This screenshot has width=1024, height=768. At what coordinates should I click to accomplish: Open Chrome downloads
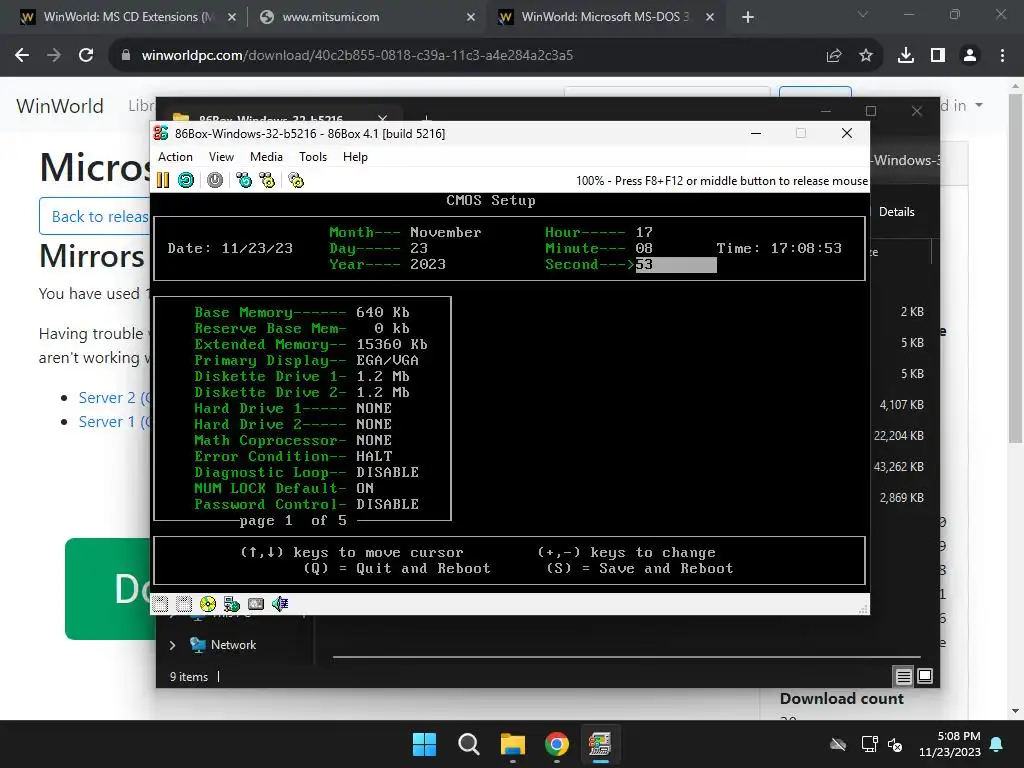pyautogui.click(x=906, y=56)
